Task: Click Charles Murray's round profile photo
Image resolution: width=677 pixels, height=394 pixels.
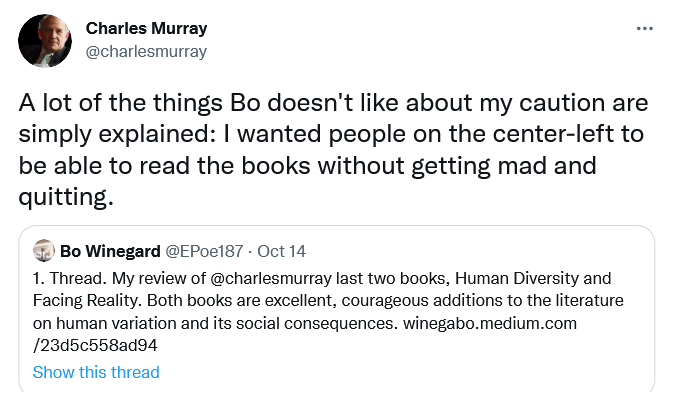Action: 45,41
